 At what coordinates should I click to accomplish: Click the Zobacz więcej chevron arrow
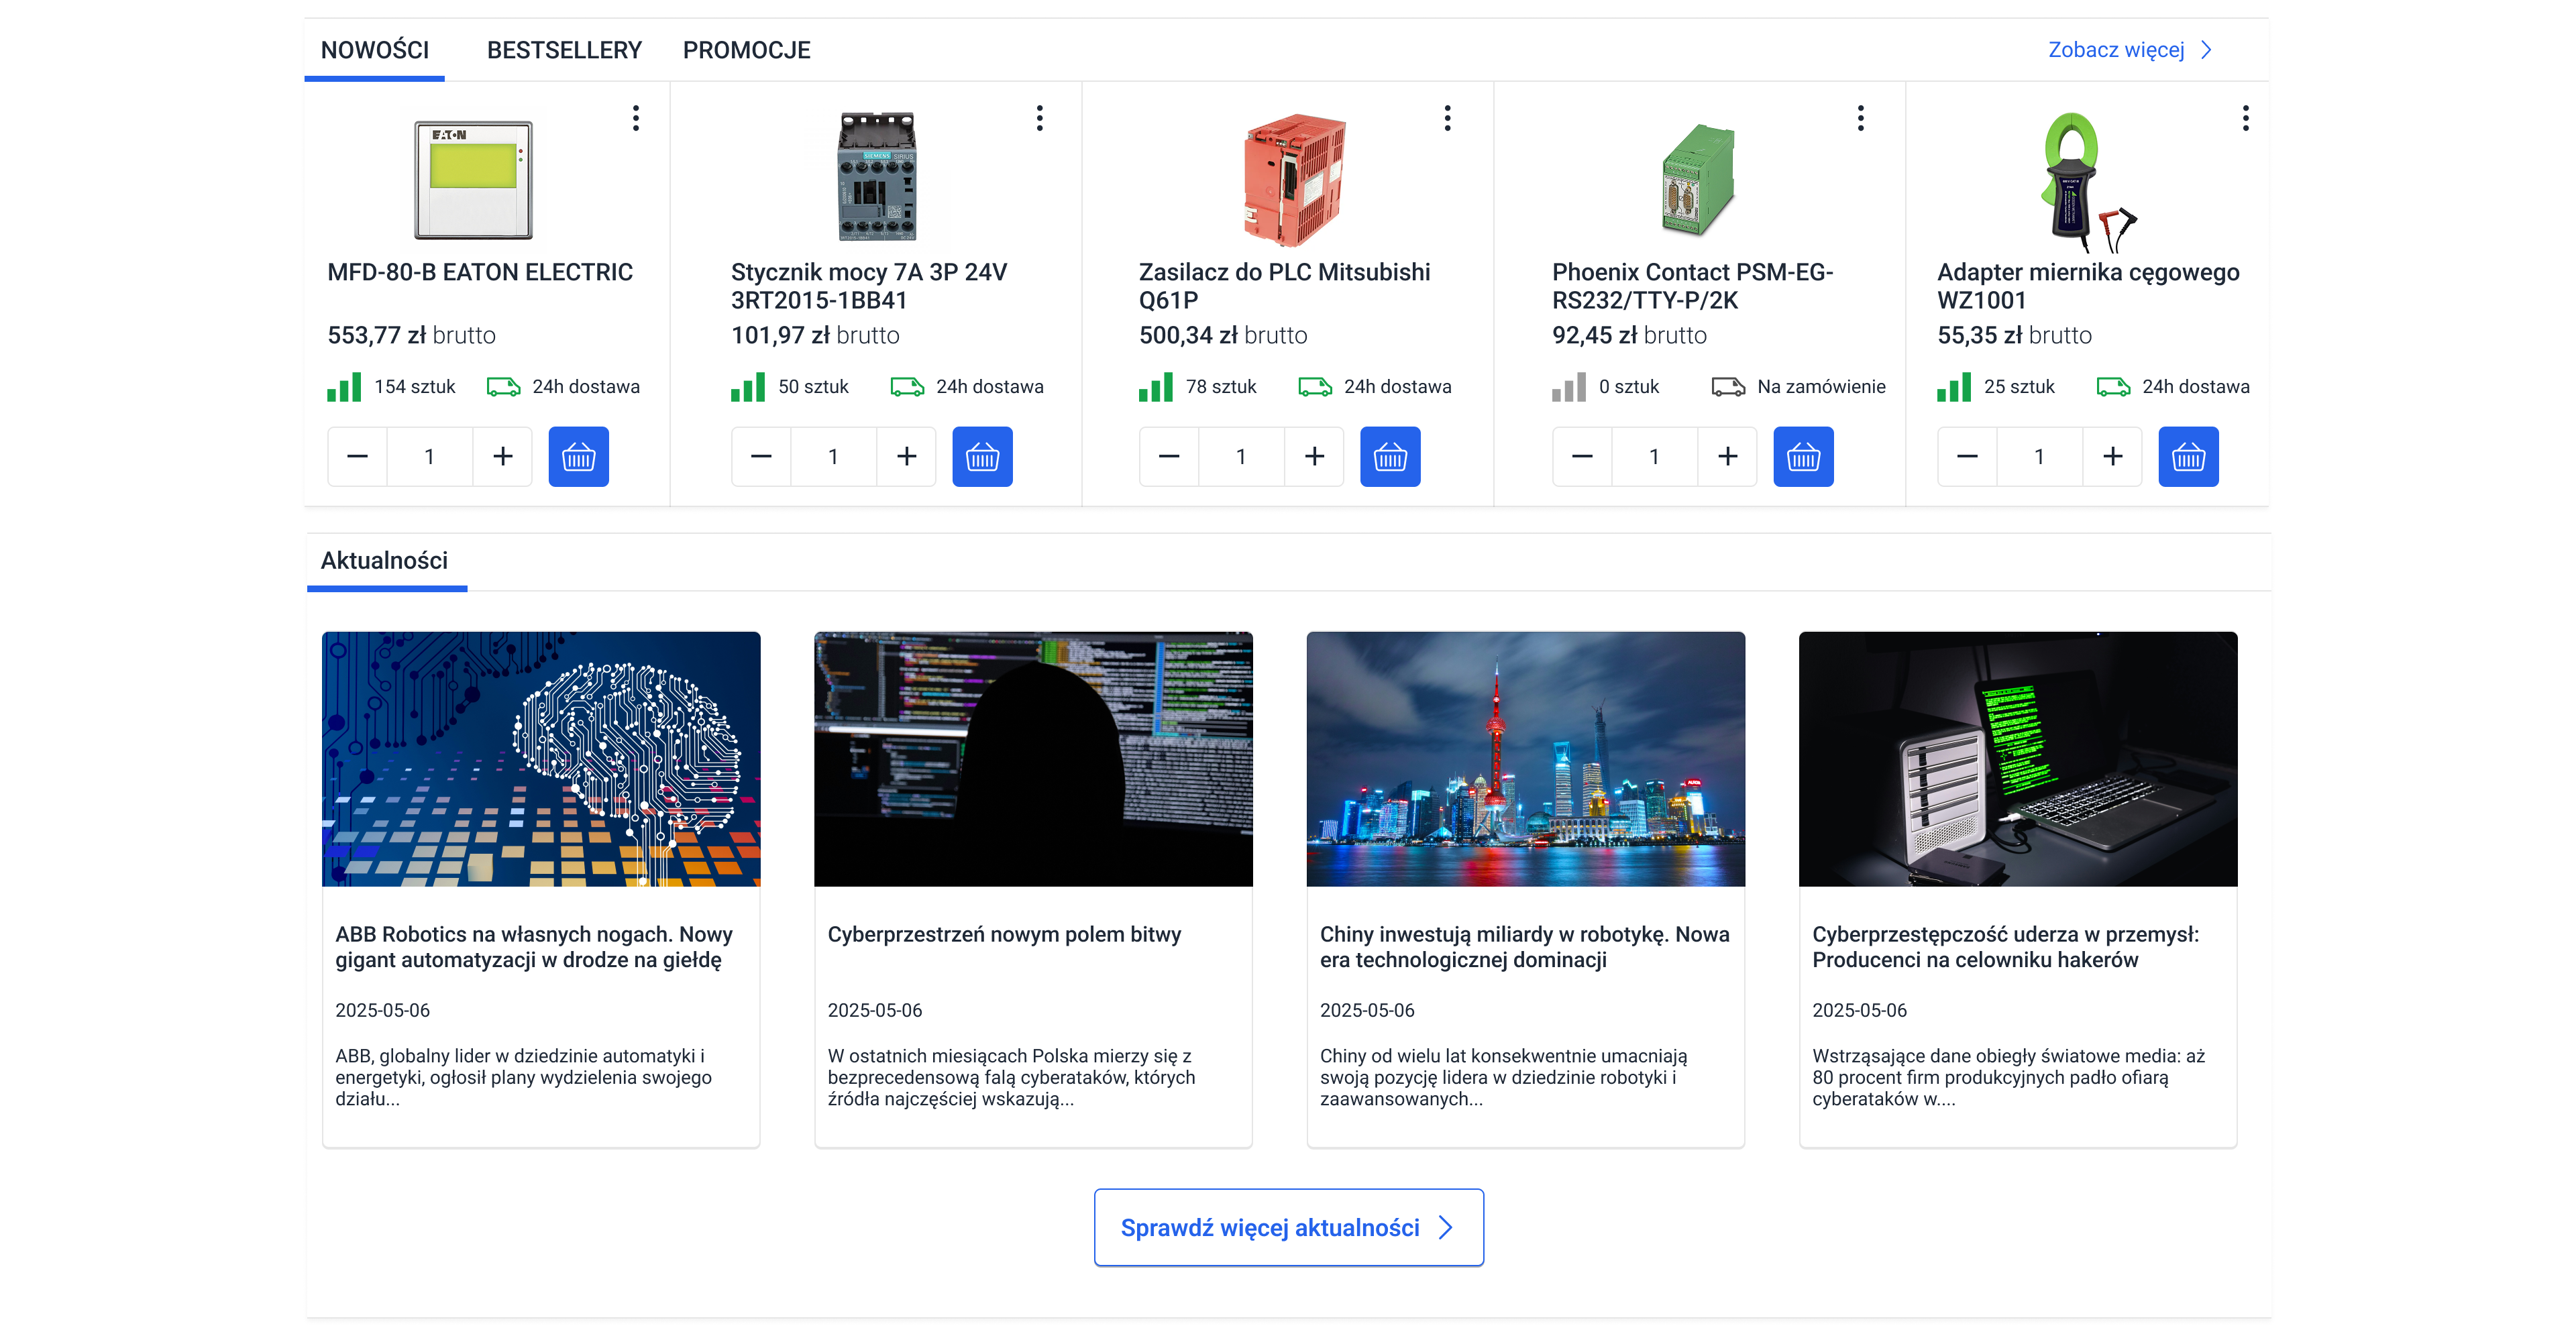[2207, 50]
